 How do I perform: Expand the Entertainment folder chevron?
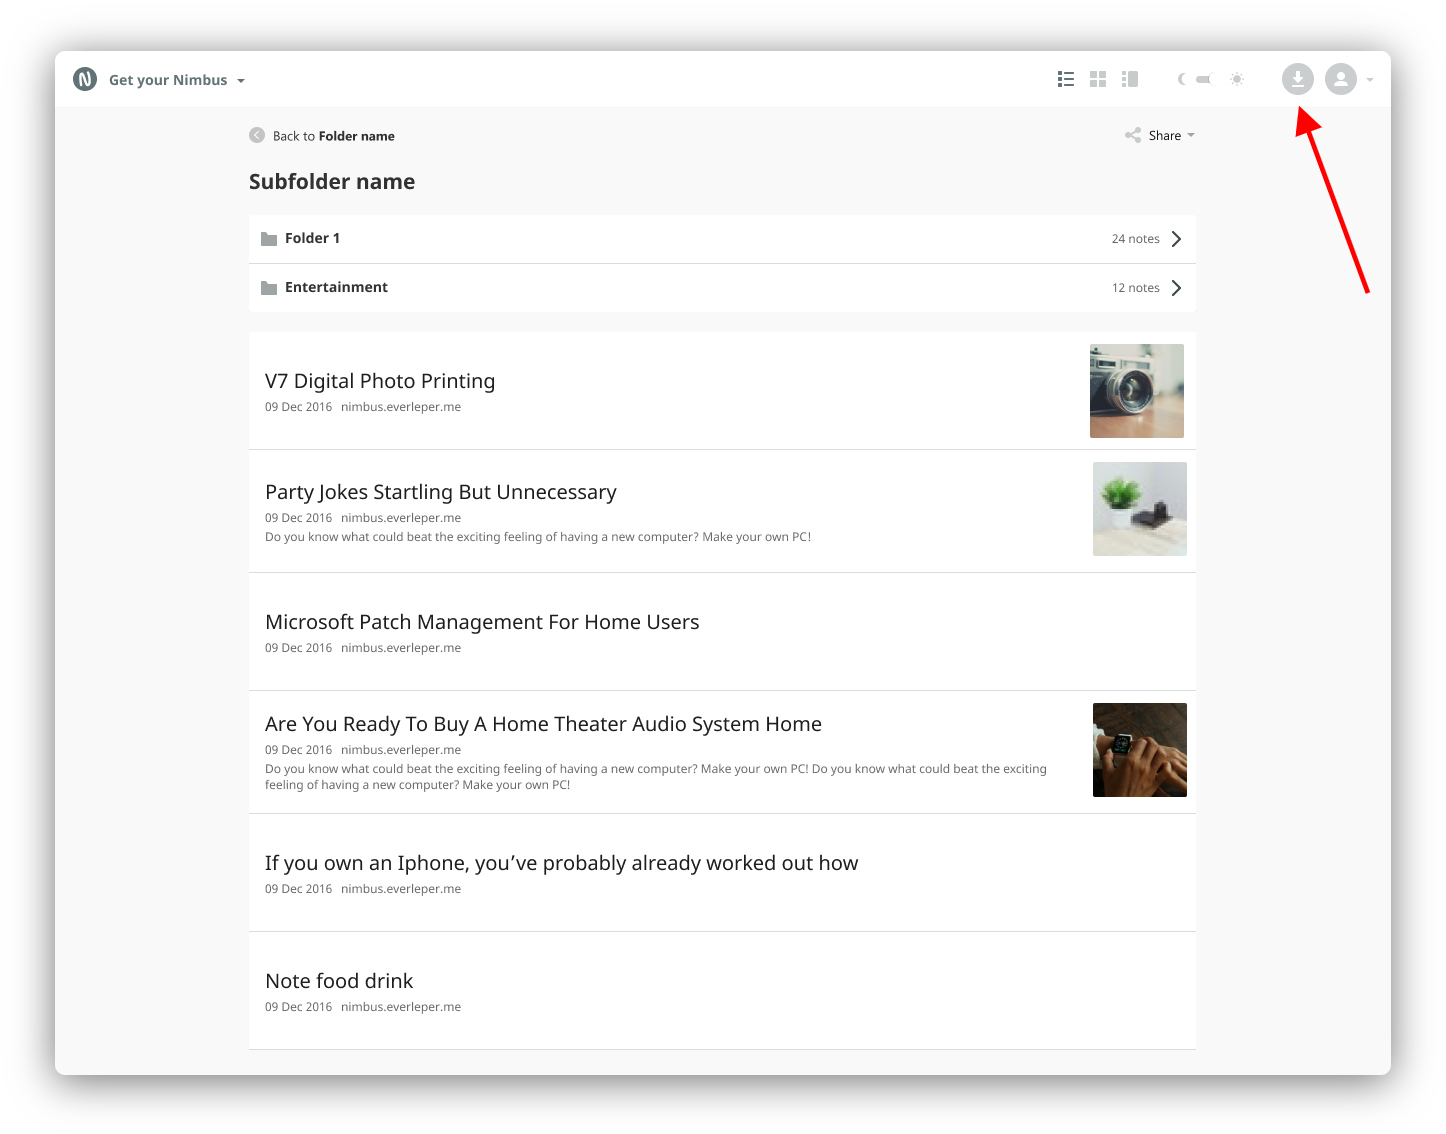click(1176, 288)
